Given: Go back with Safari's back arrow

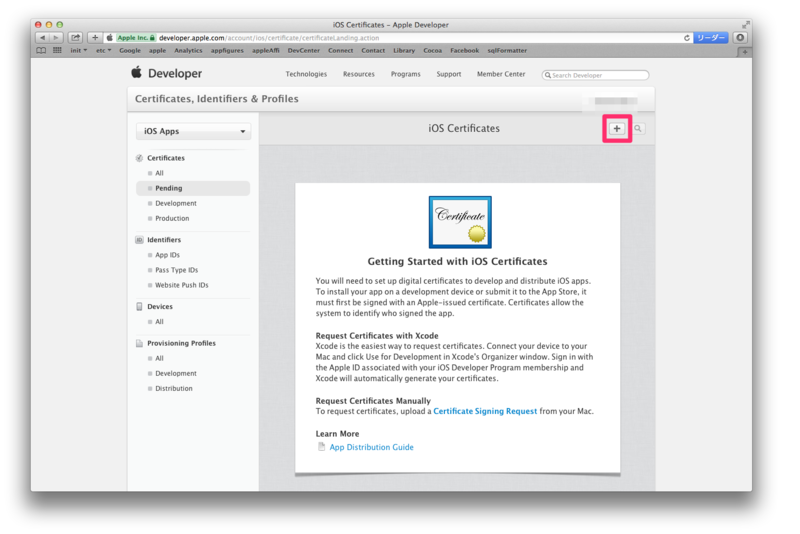Looking at the screenshot, I should click(x=42, y=38).
